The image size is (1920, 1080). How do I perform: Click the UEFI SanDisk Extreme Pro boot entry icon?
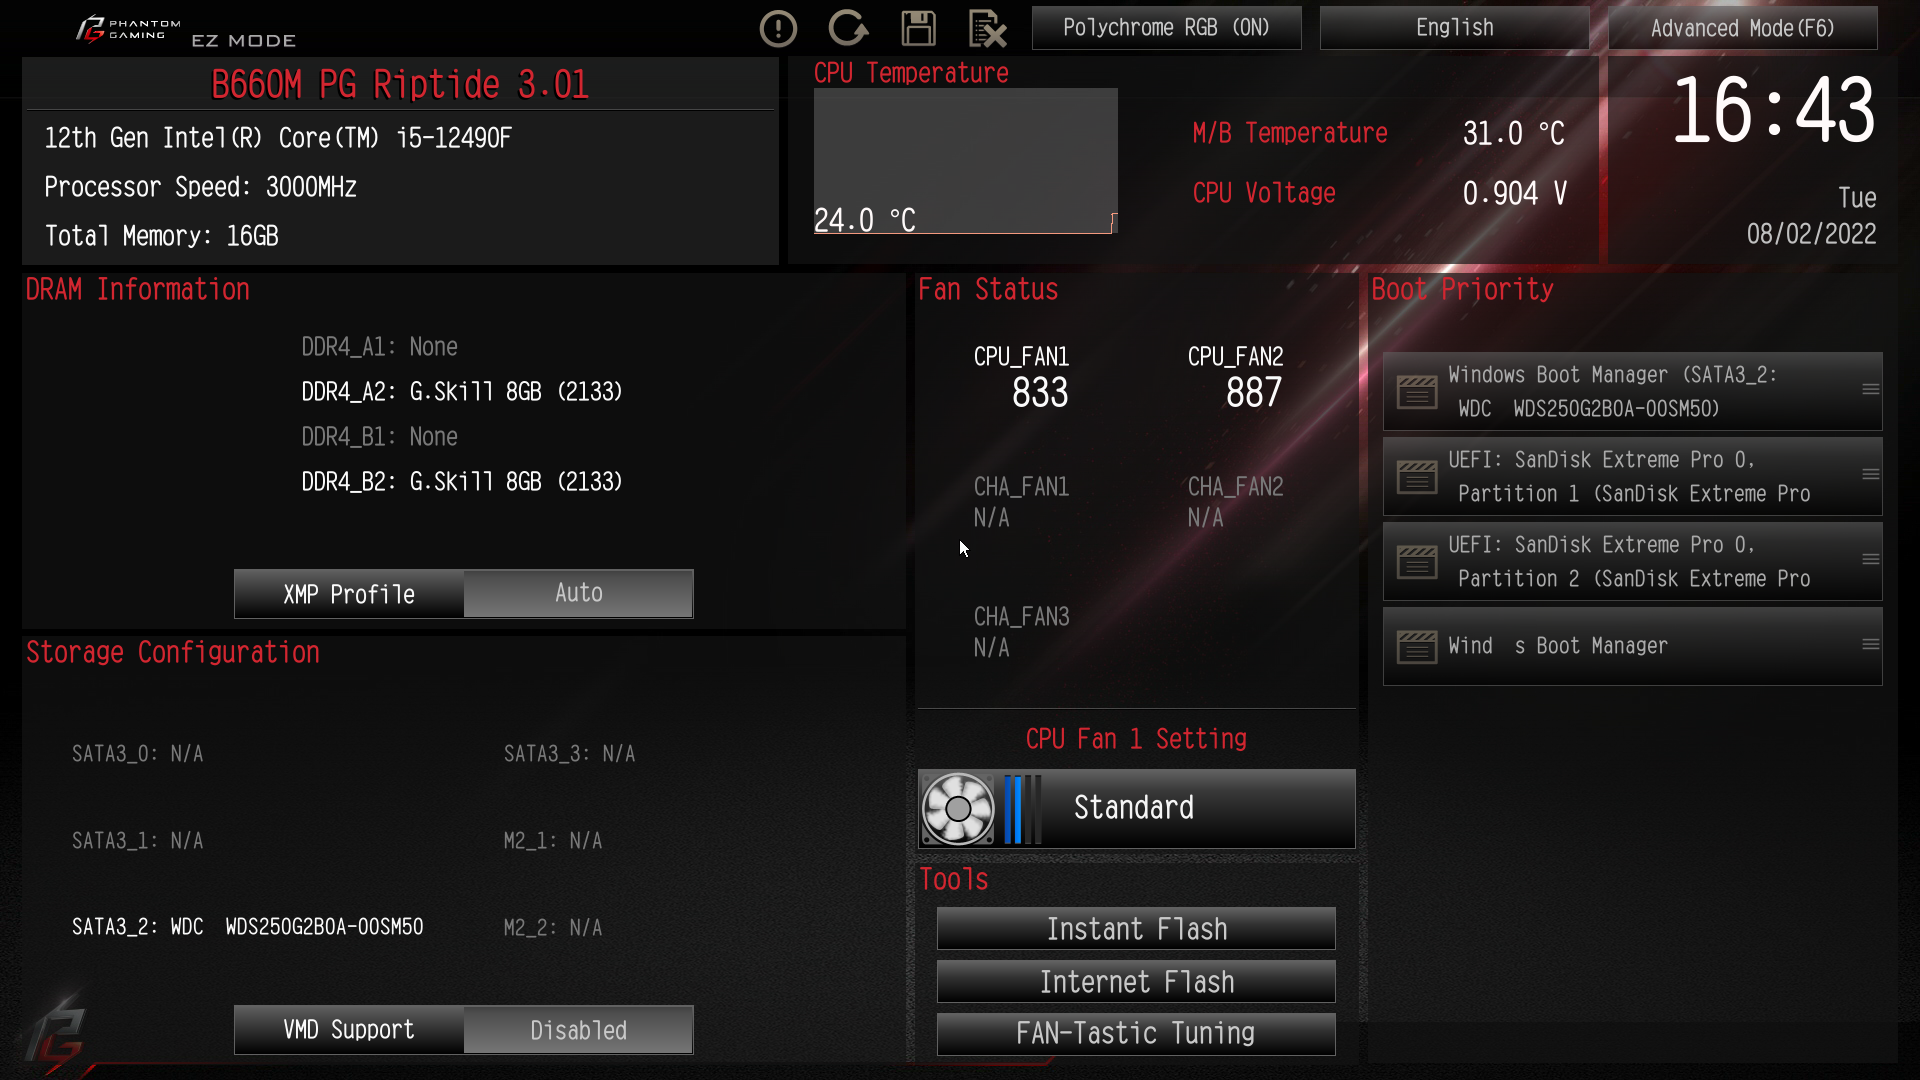coord(1418,475)
